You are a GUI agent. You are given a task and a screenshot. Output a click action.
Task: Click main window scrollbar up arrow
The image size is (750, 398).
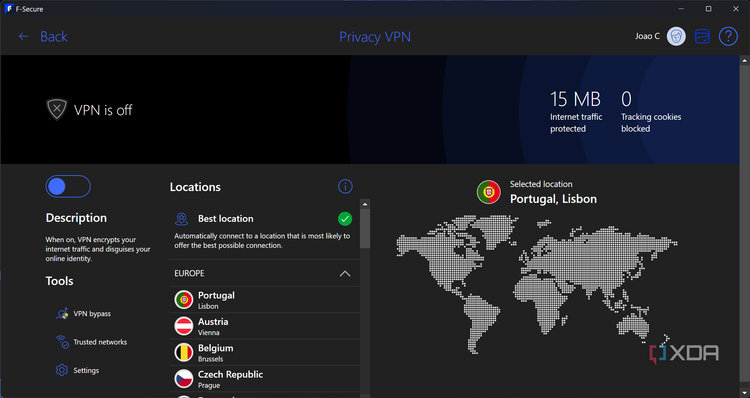click(x=744, y=61)
